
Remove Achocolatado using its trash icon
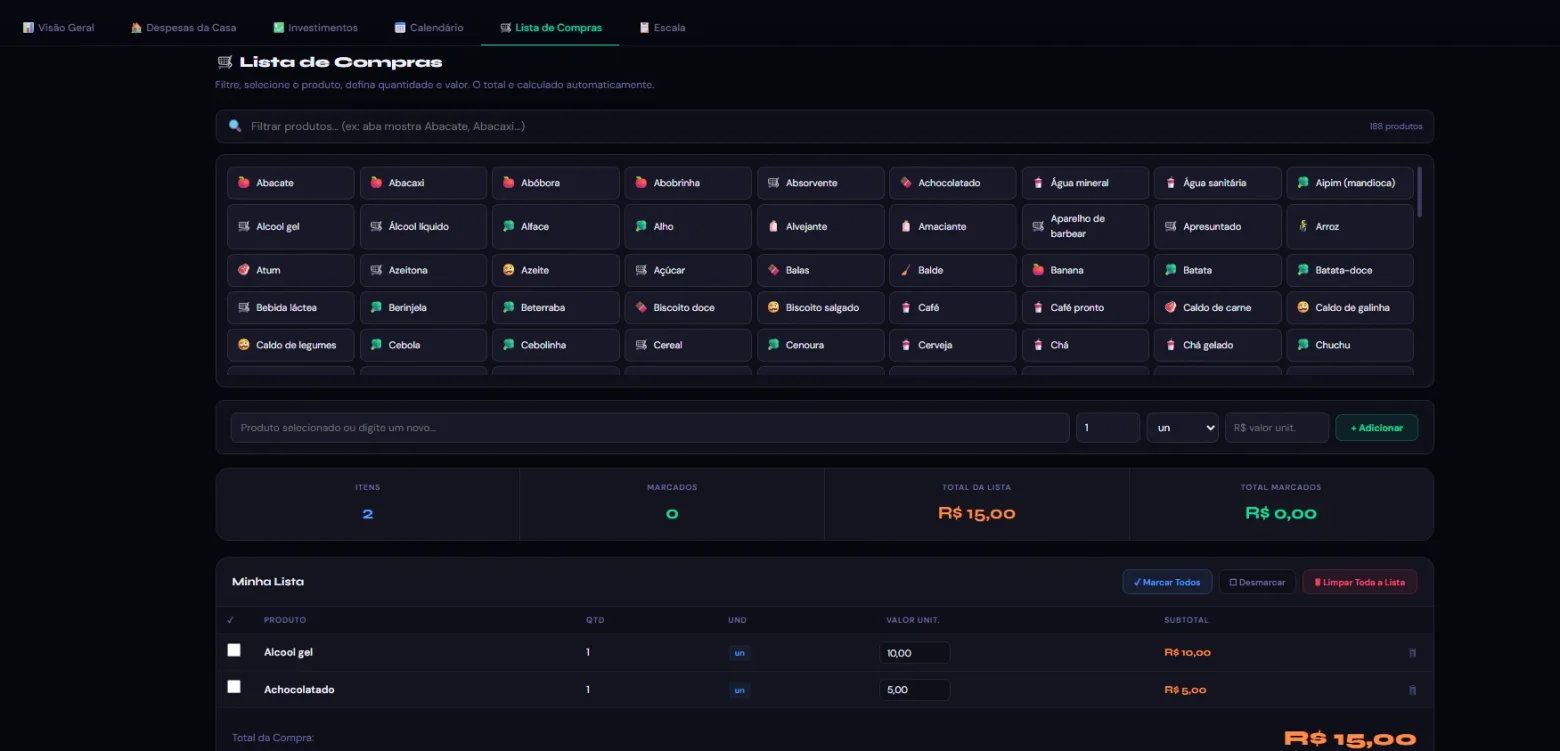[x=1412, y=690]
